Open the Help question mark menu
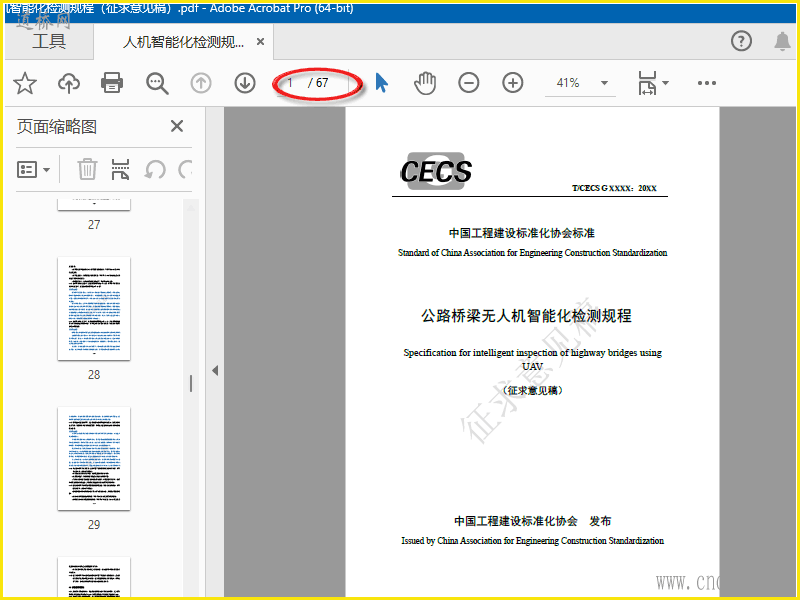Viewport: 800px width, 600px height. point(741,41)
